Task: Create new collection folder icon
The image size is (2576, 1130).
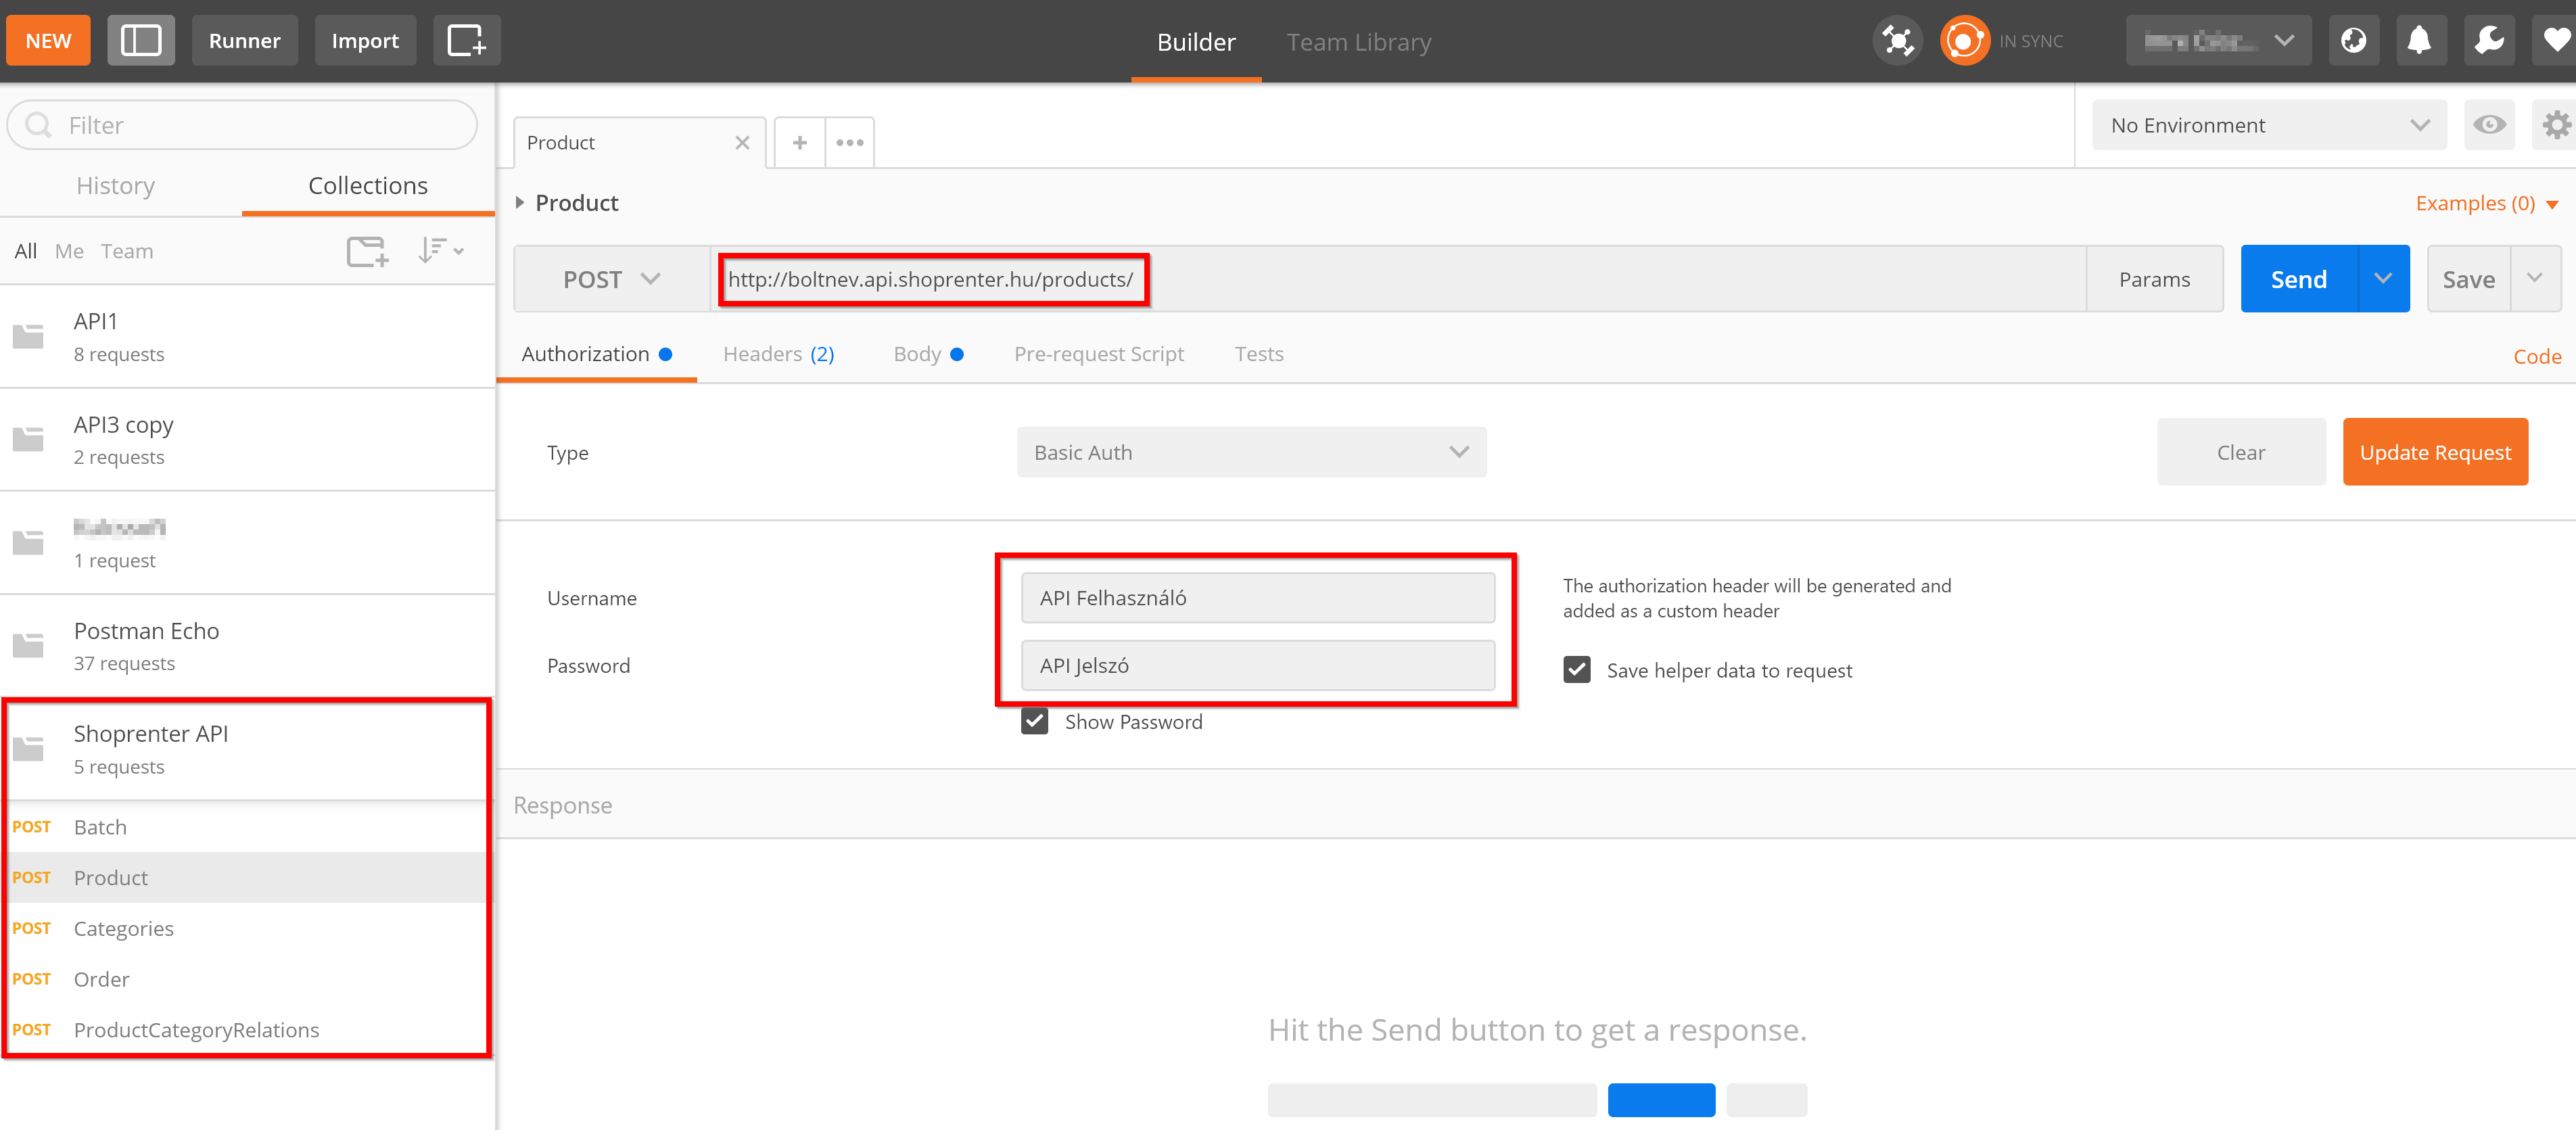Action: (x=367, y=251)
